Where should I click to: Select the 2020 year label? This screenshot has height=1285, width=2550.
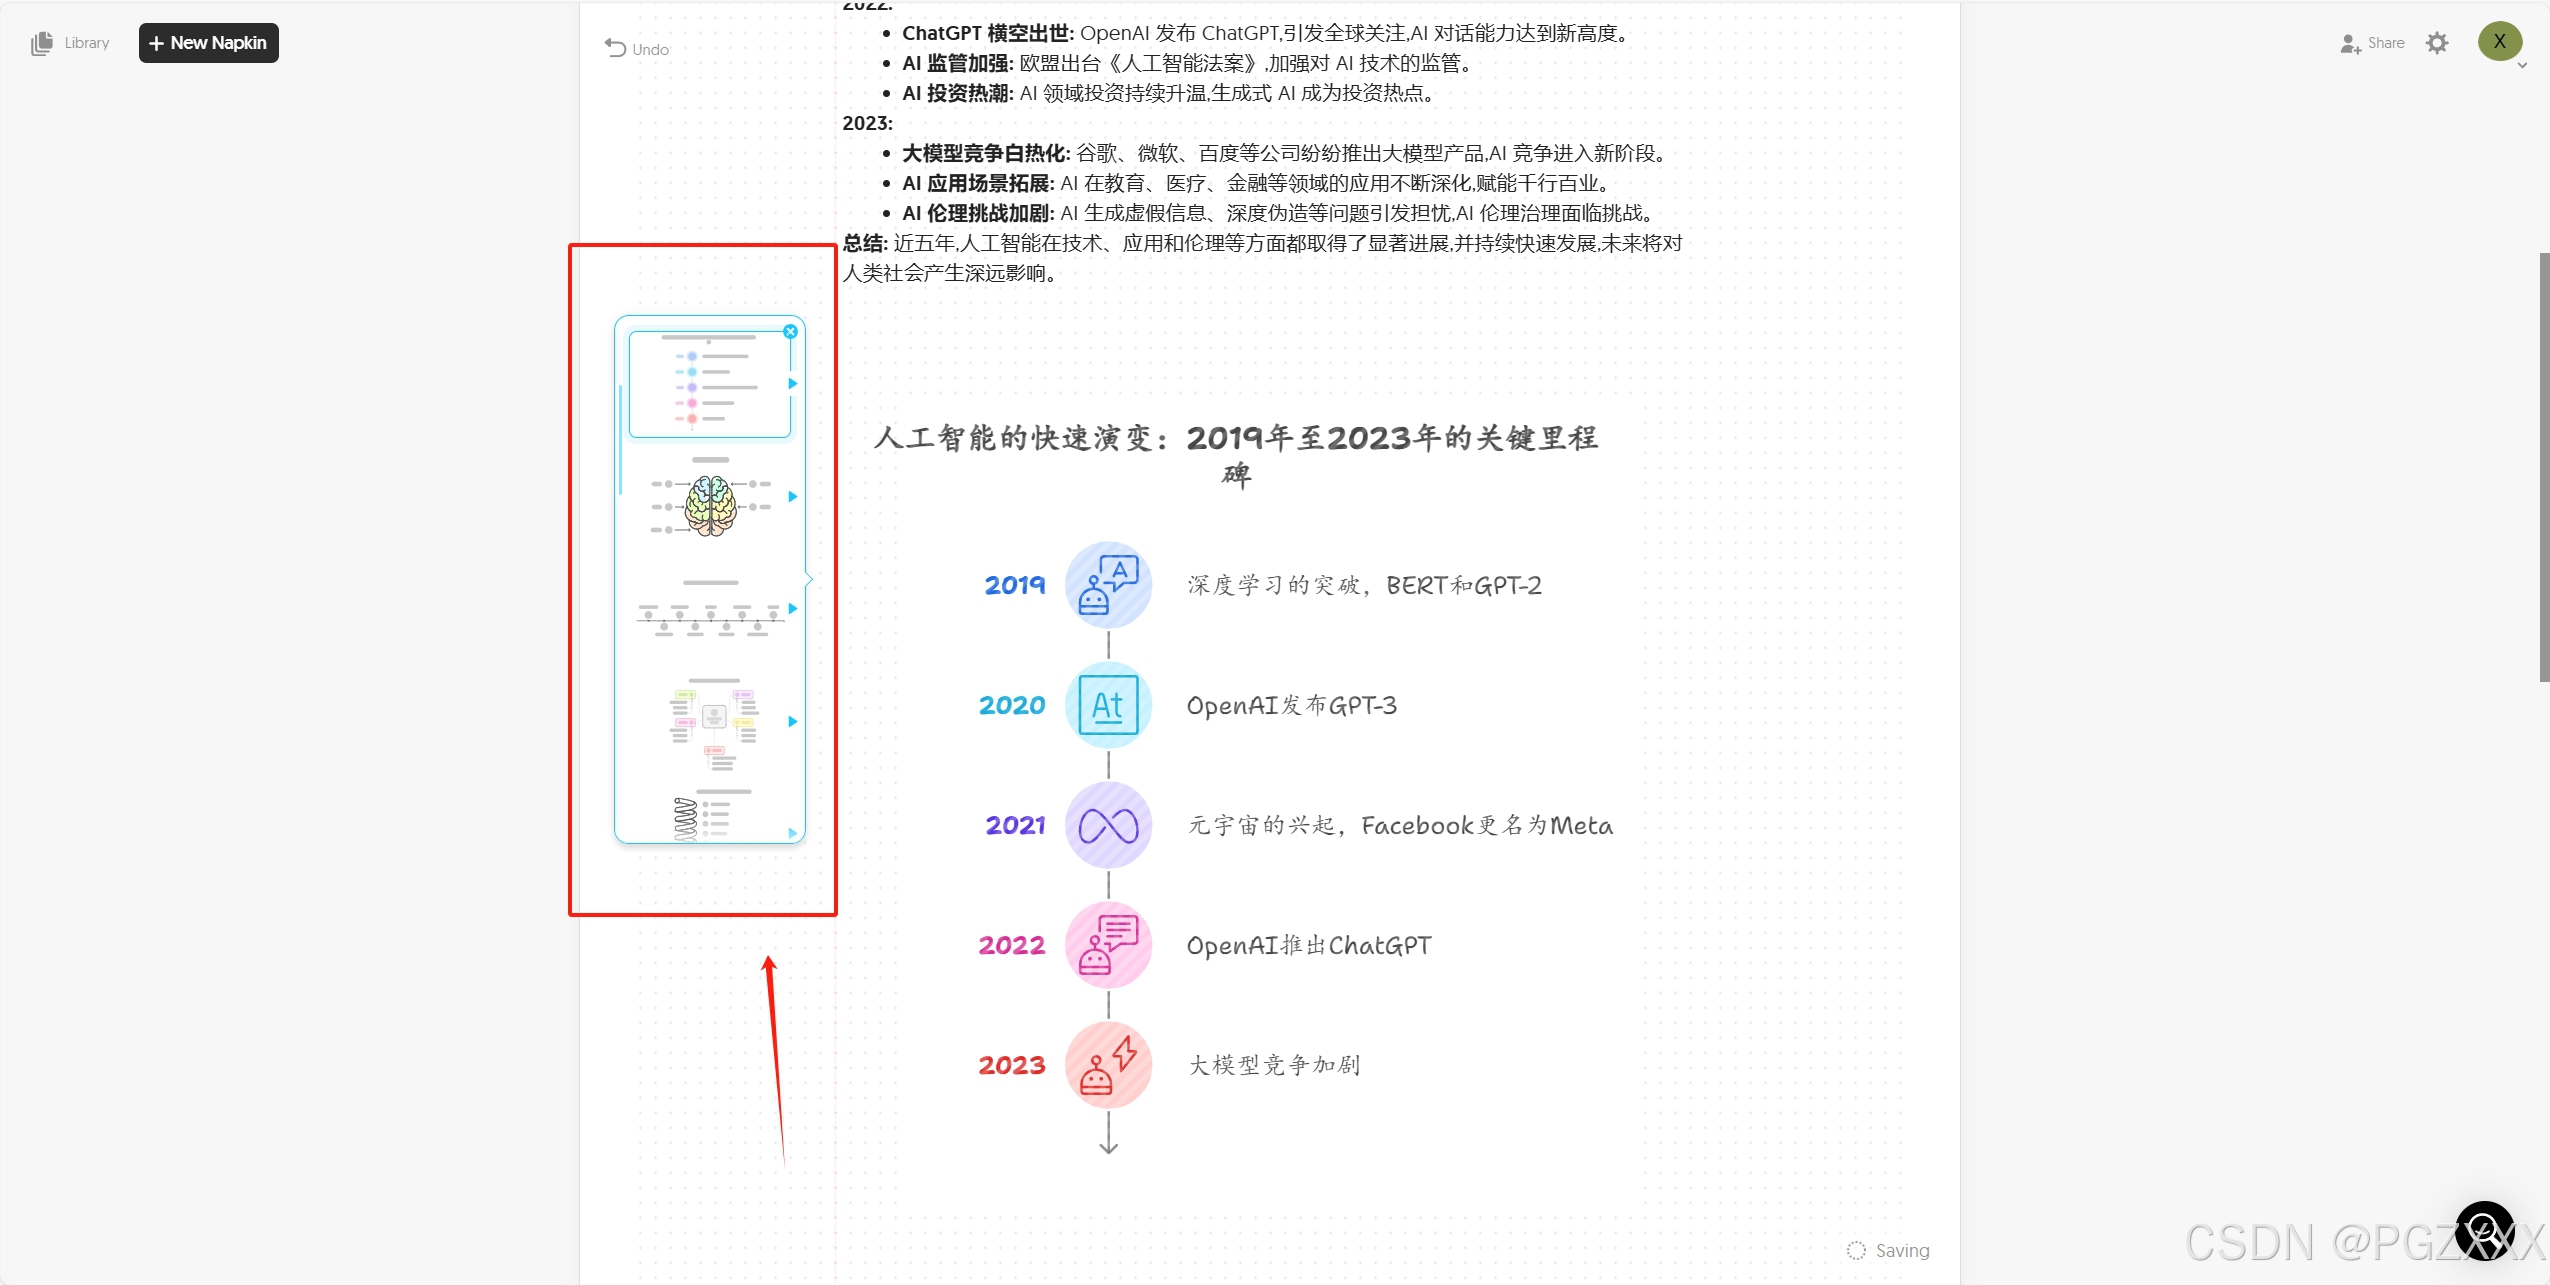(1012, 705)
